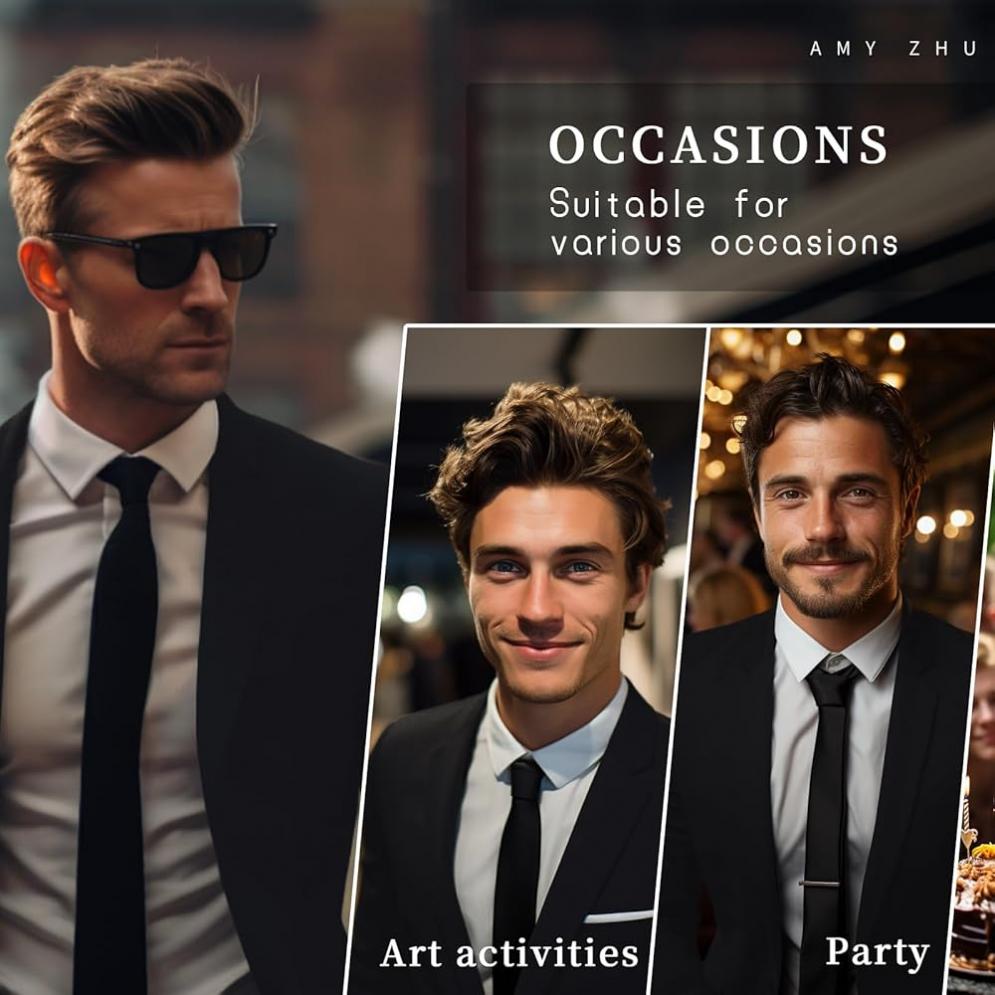Click the AMY ZHU brand name

pyautogui.click(x=893, y=49)
